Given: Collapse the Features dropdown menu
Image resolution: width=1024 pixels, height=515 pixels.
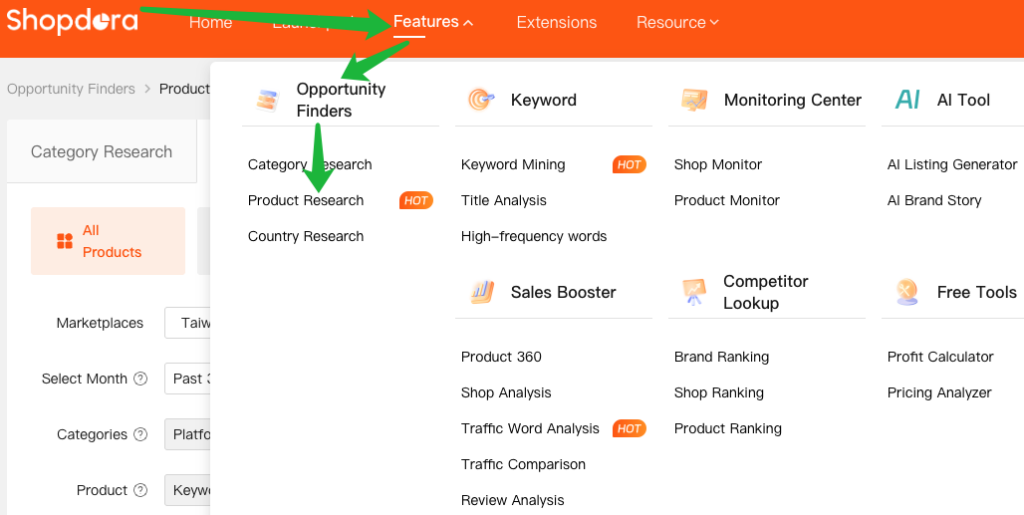Looking at the screenshot, I should [434, 22].
